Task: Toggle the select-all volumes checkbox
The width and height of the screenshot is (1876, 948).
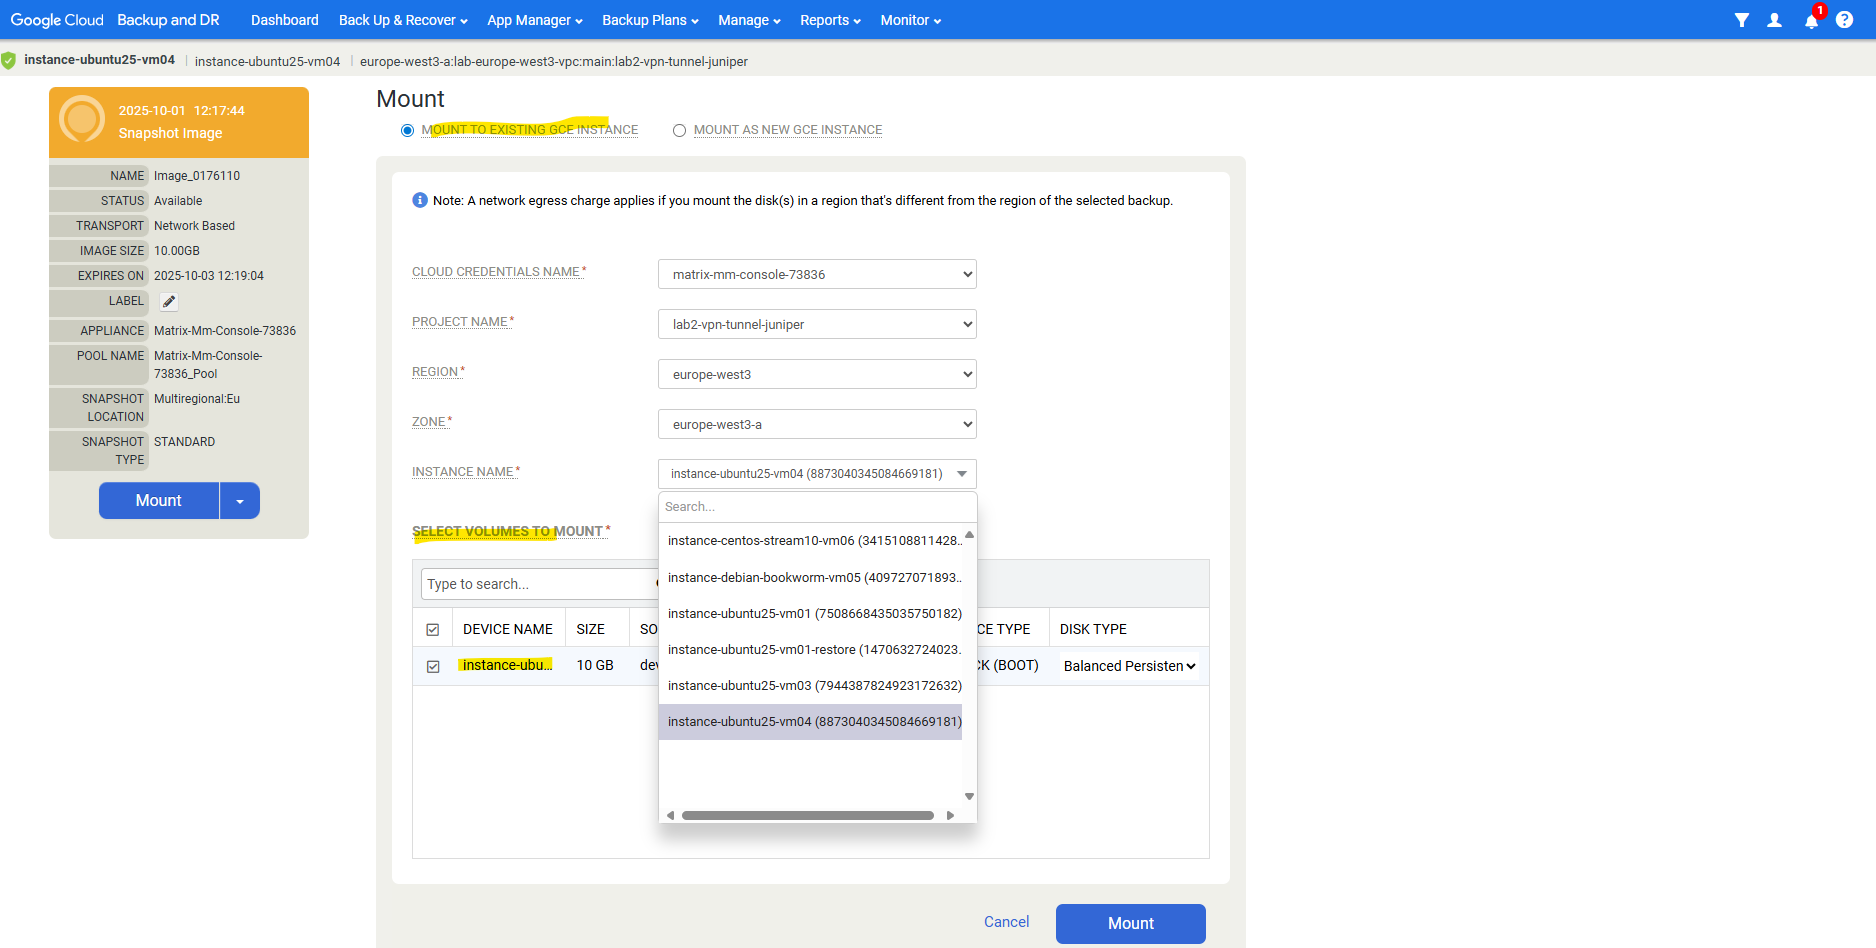Action: click(433, 630)
